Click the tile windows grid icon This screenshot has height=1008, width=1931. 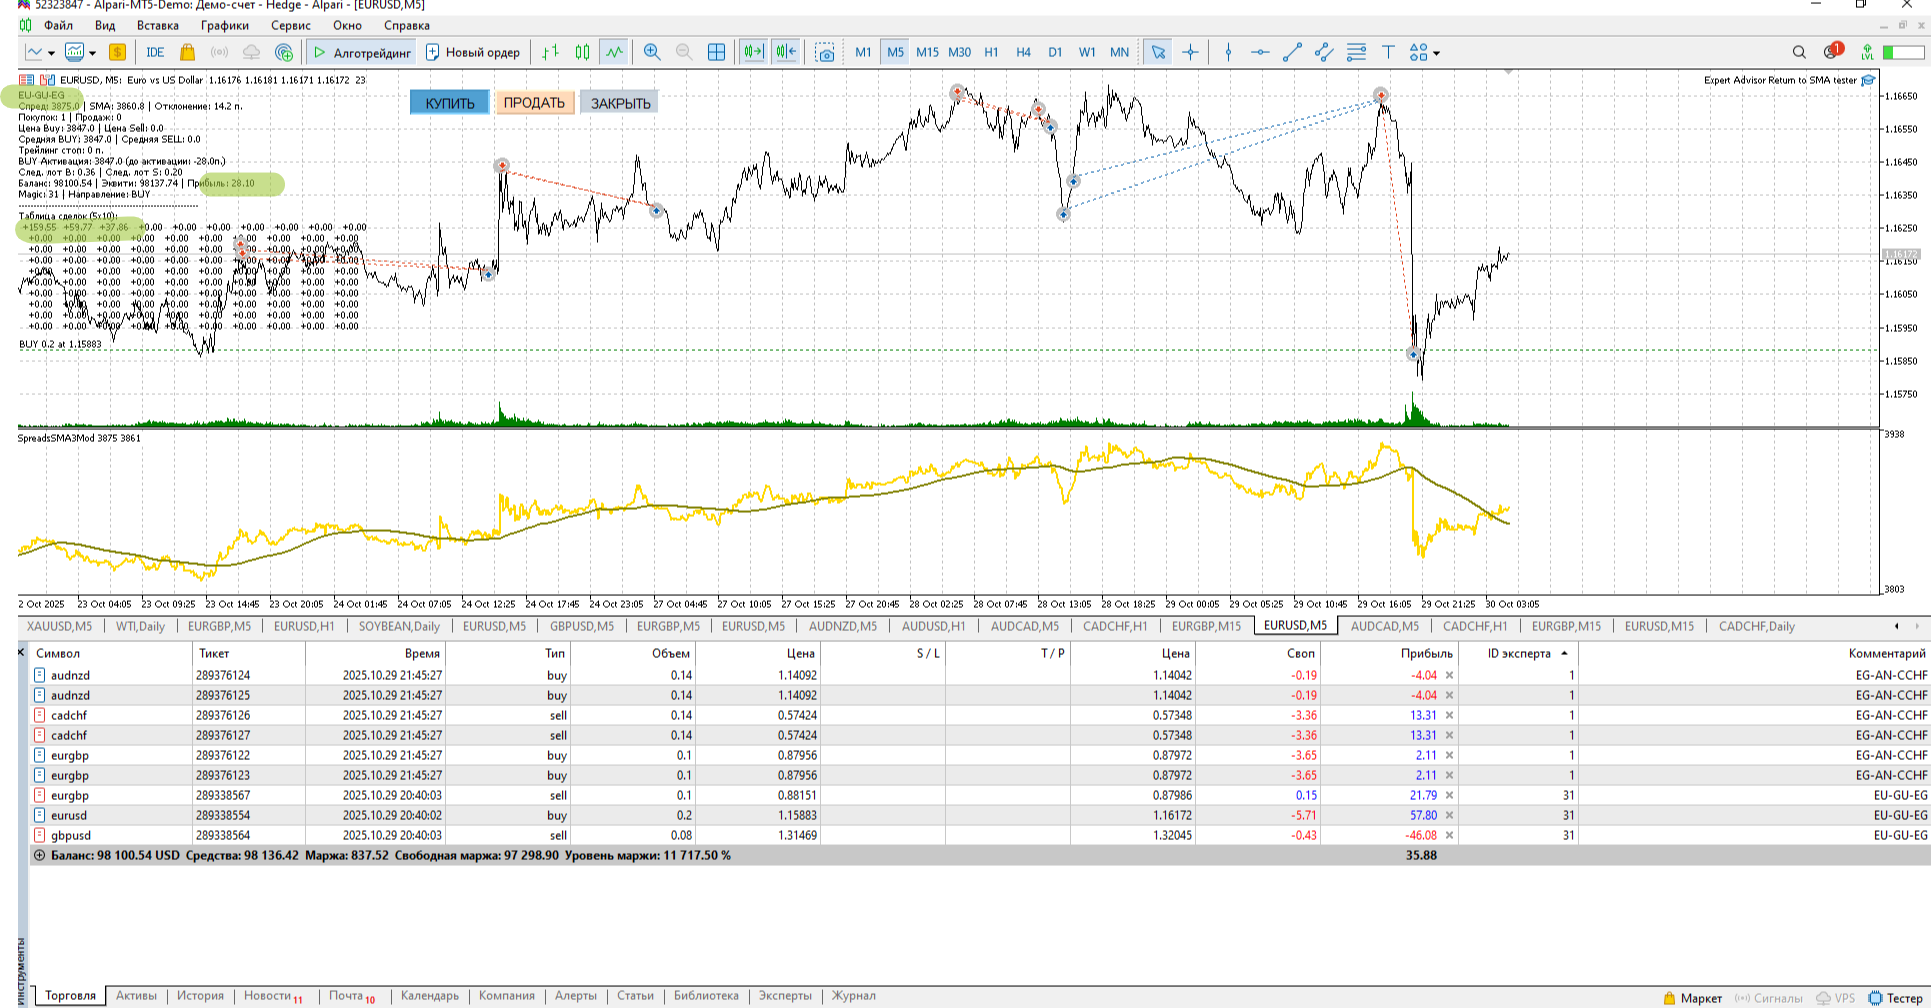(x=716, y=52)
